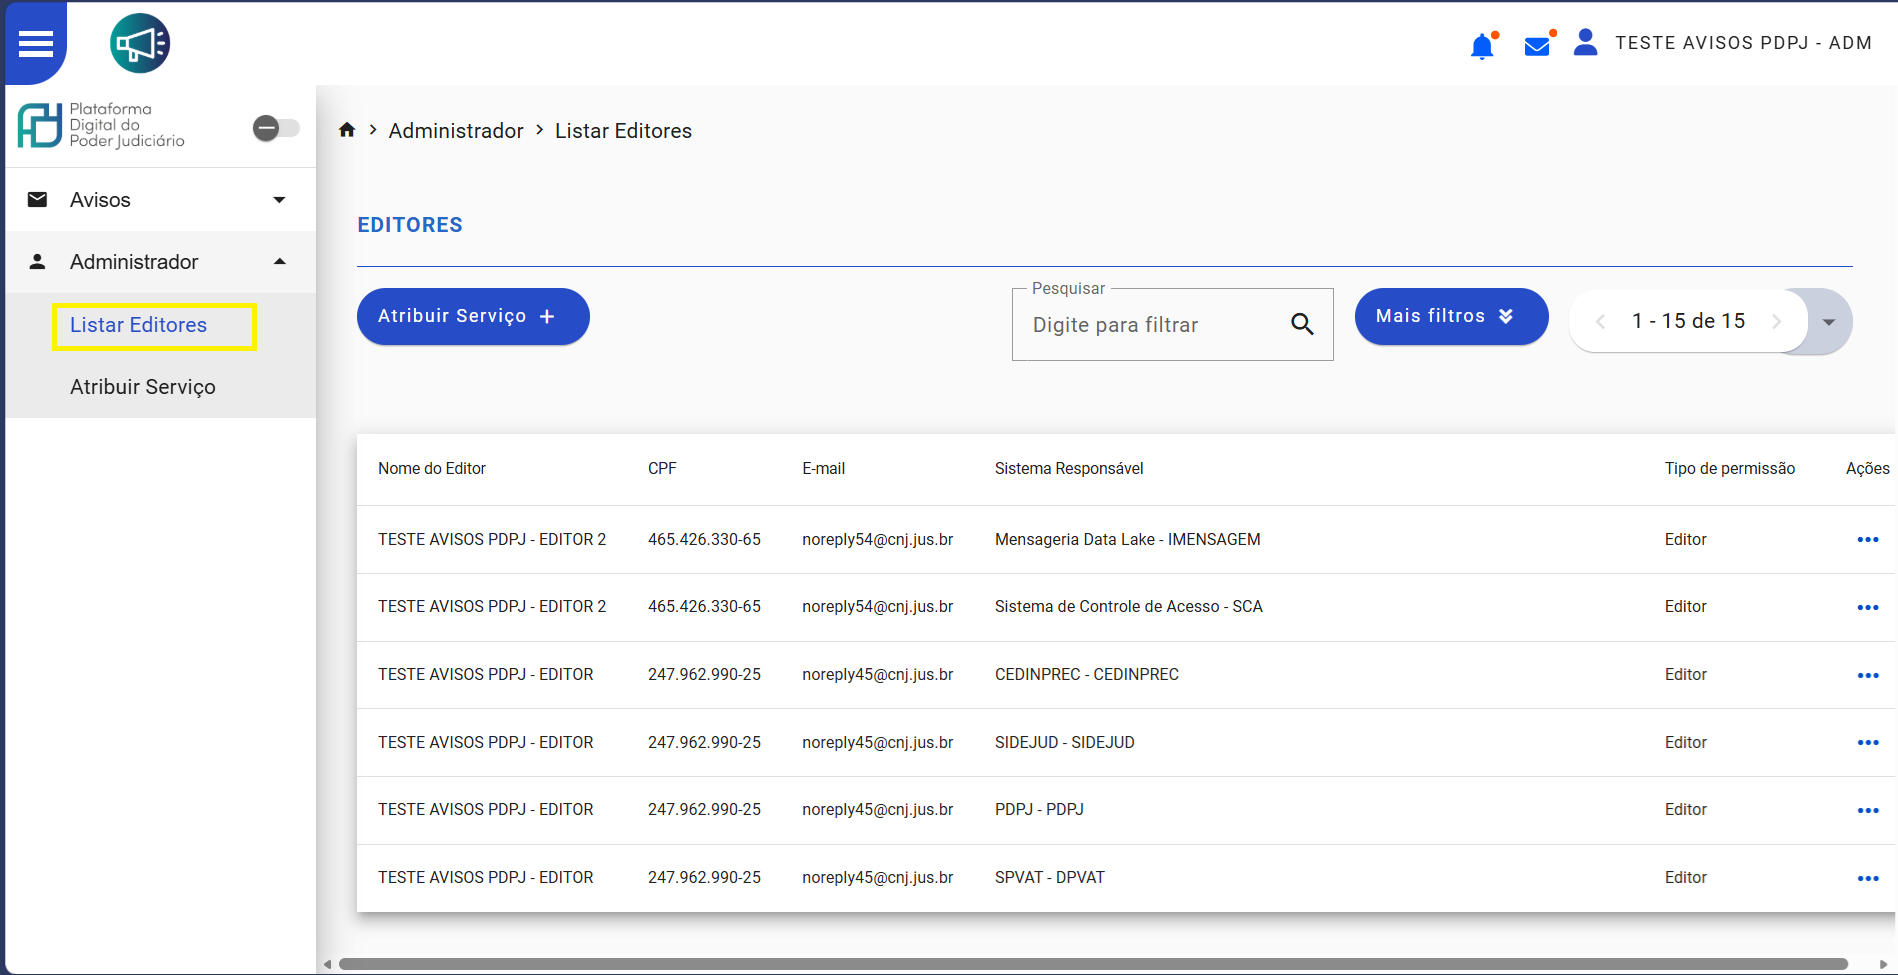Click the horizontal scrollbar at bottom
The image size is (1898, 975).
tap(1092, 964)
